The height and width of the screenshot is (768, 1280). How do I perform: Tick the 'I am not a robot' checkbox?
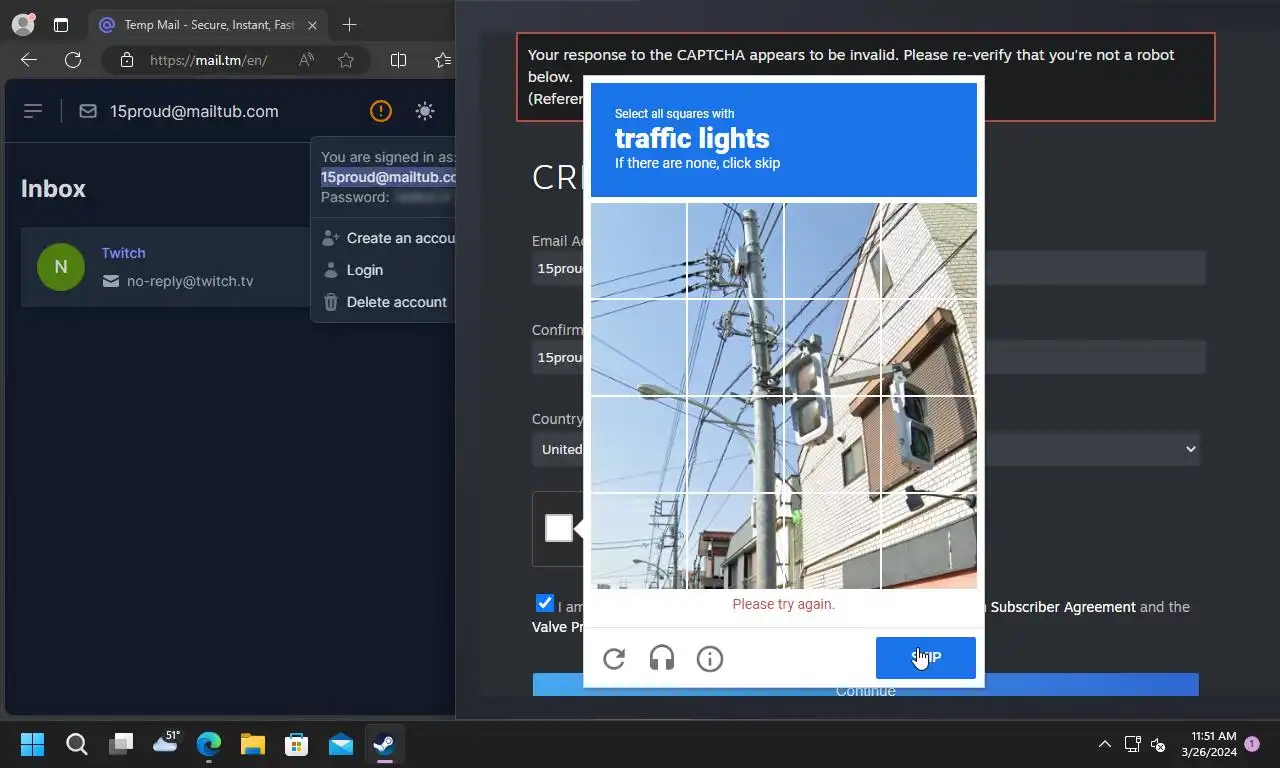(x=559, y=528)
